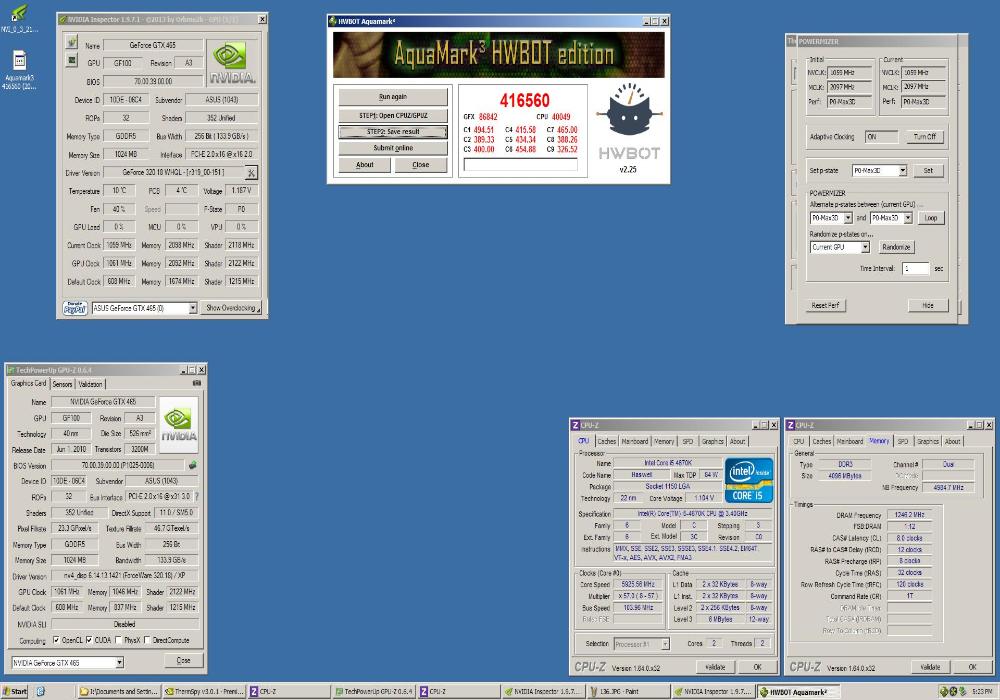Viewport: 1000px width, 700px height.
Task: Click Reset Perf in Powermizer
Action: tap(825, 305)
